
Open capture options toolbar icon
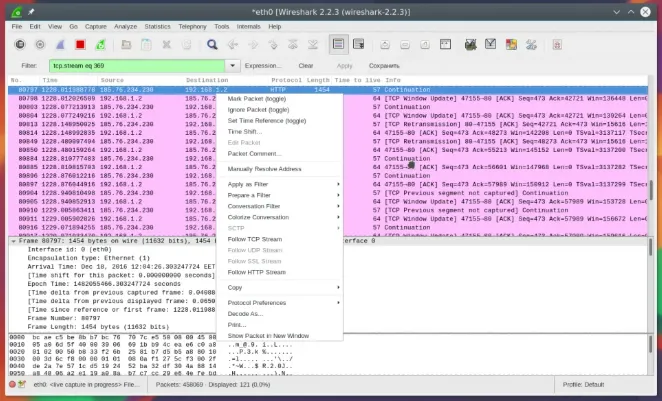[x=40, y=44]
